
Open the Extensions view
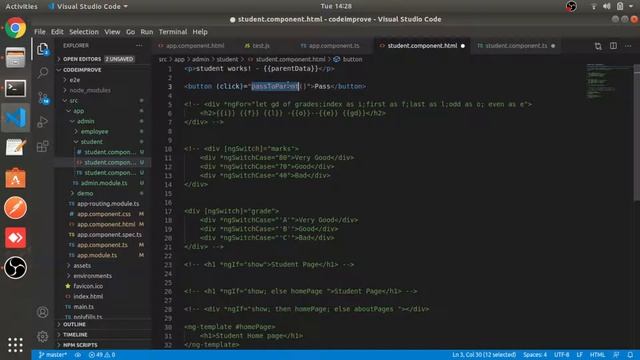(x=42, y=146)
